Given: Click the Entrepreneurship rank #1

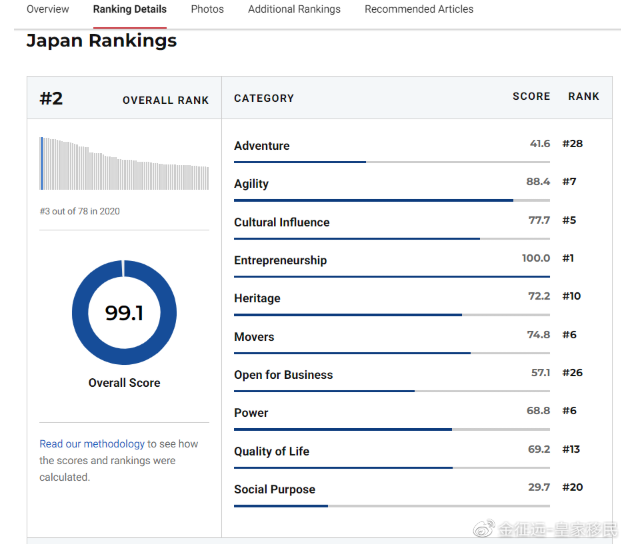Looking at the screenshot, I should coord(568,258).
